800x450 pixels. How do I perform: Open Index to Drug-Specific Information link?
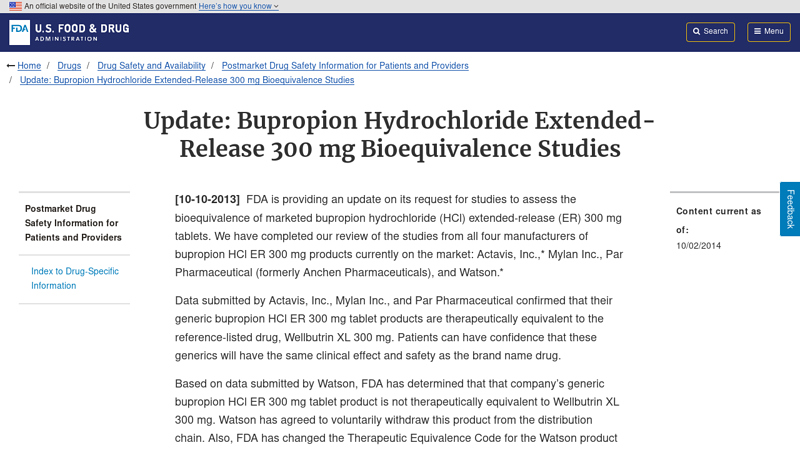click(x=75, y=279)
